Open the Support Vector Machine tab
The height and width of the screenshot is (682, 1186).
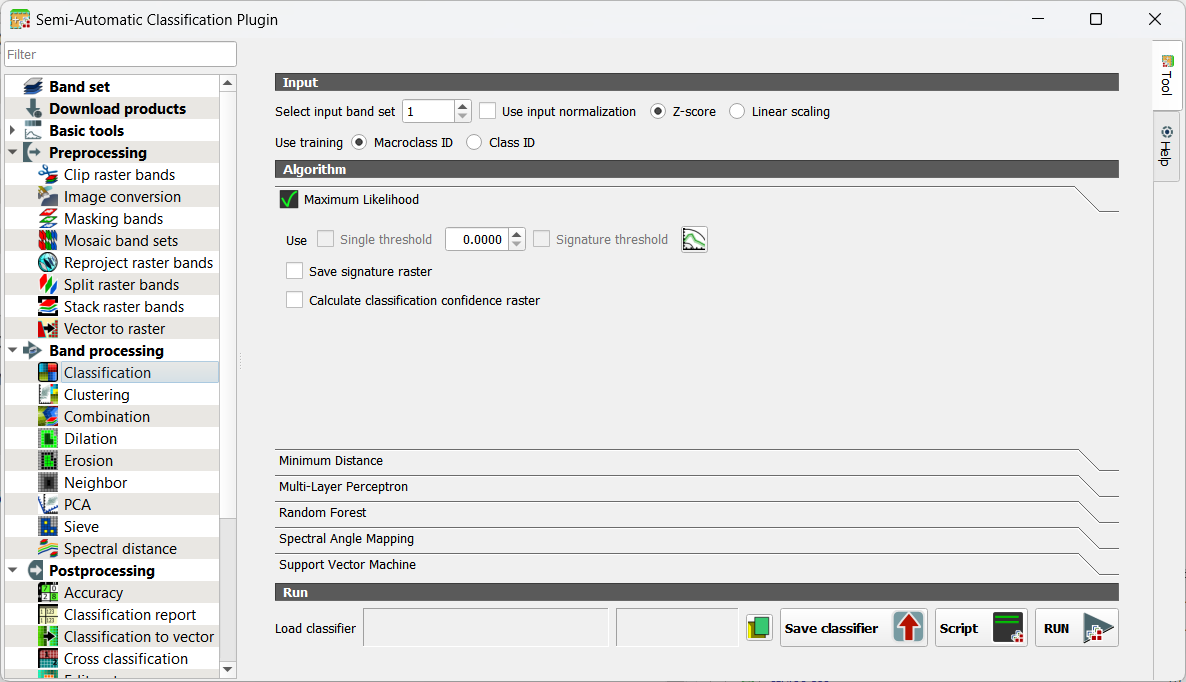click(x=347, y=565)
